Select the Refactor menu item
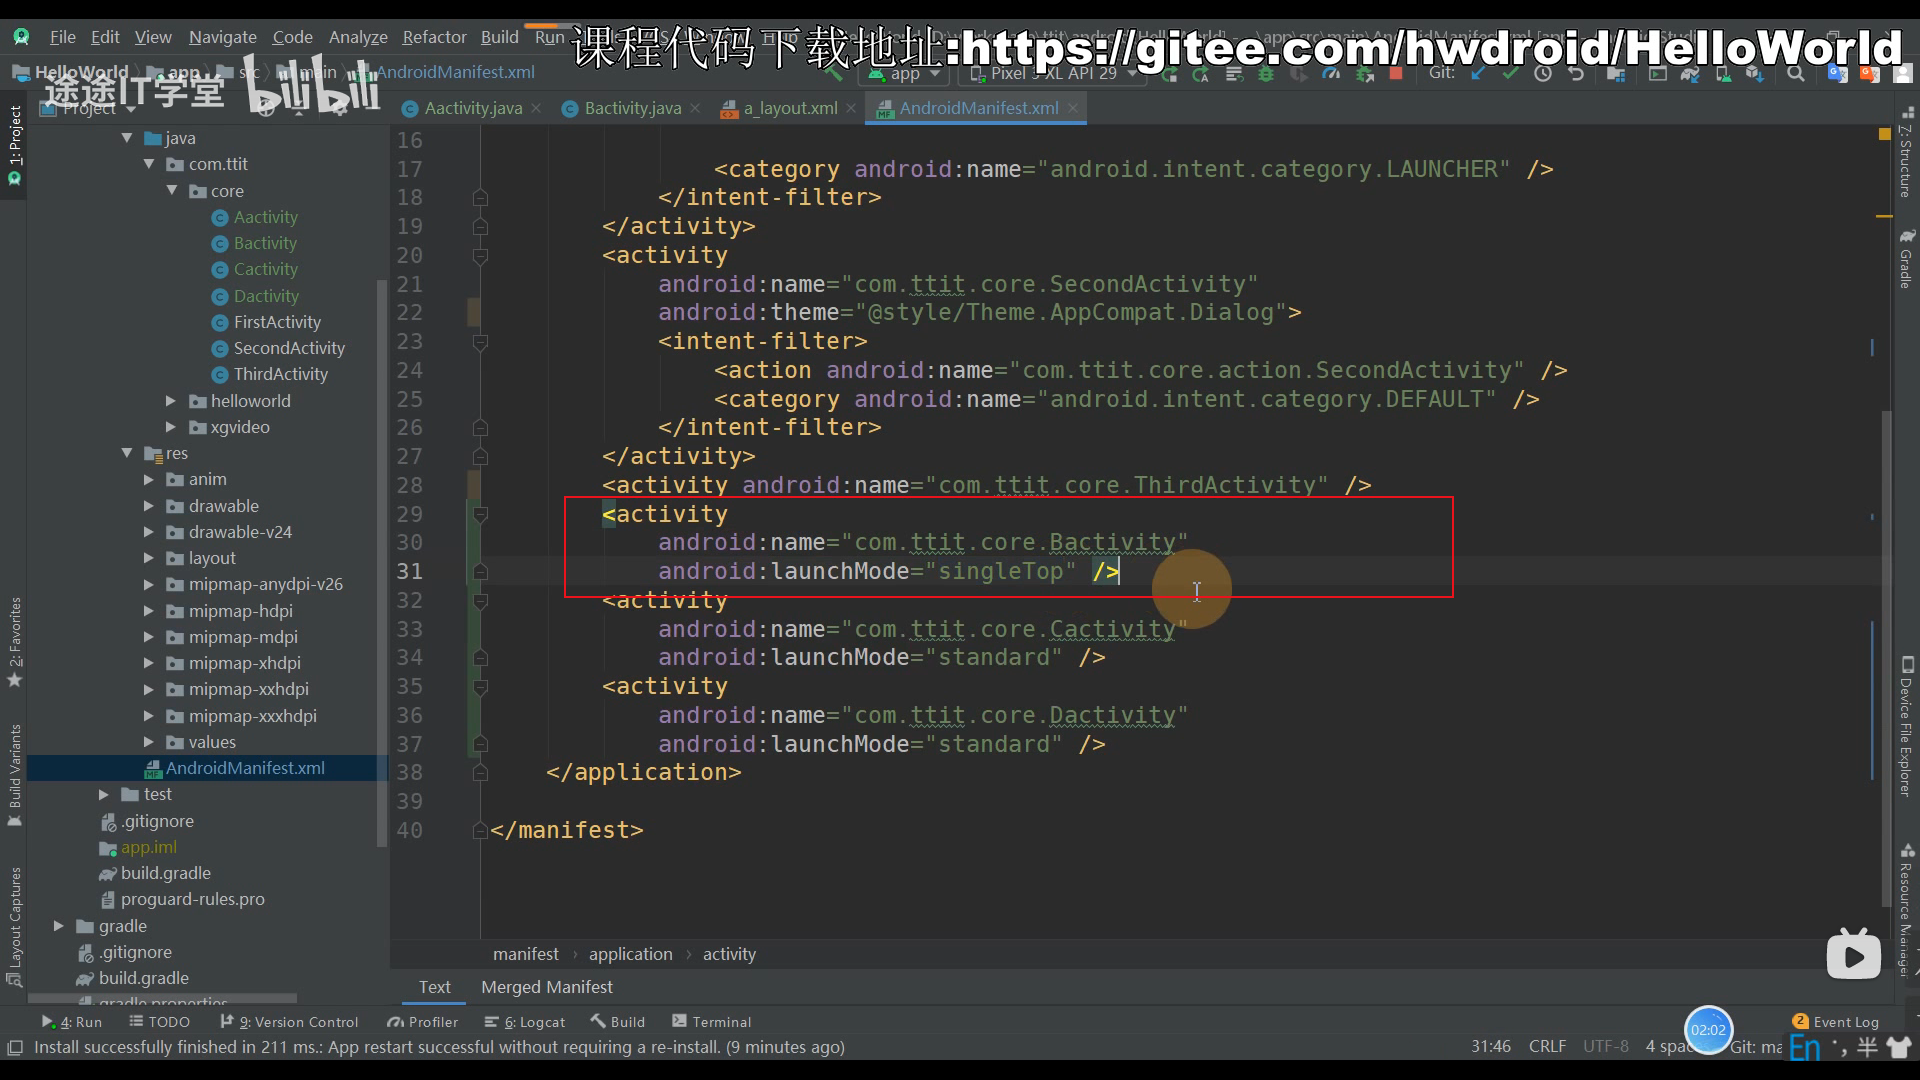1920x1080 pixels. 434,37
